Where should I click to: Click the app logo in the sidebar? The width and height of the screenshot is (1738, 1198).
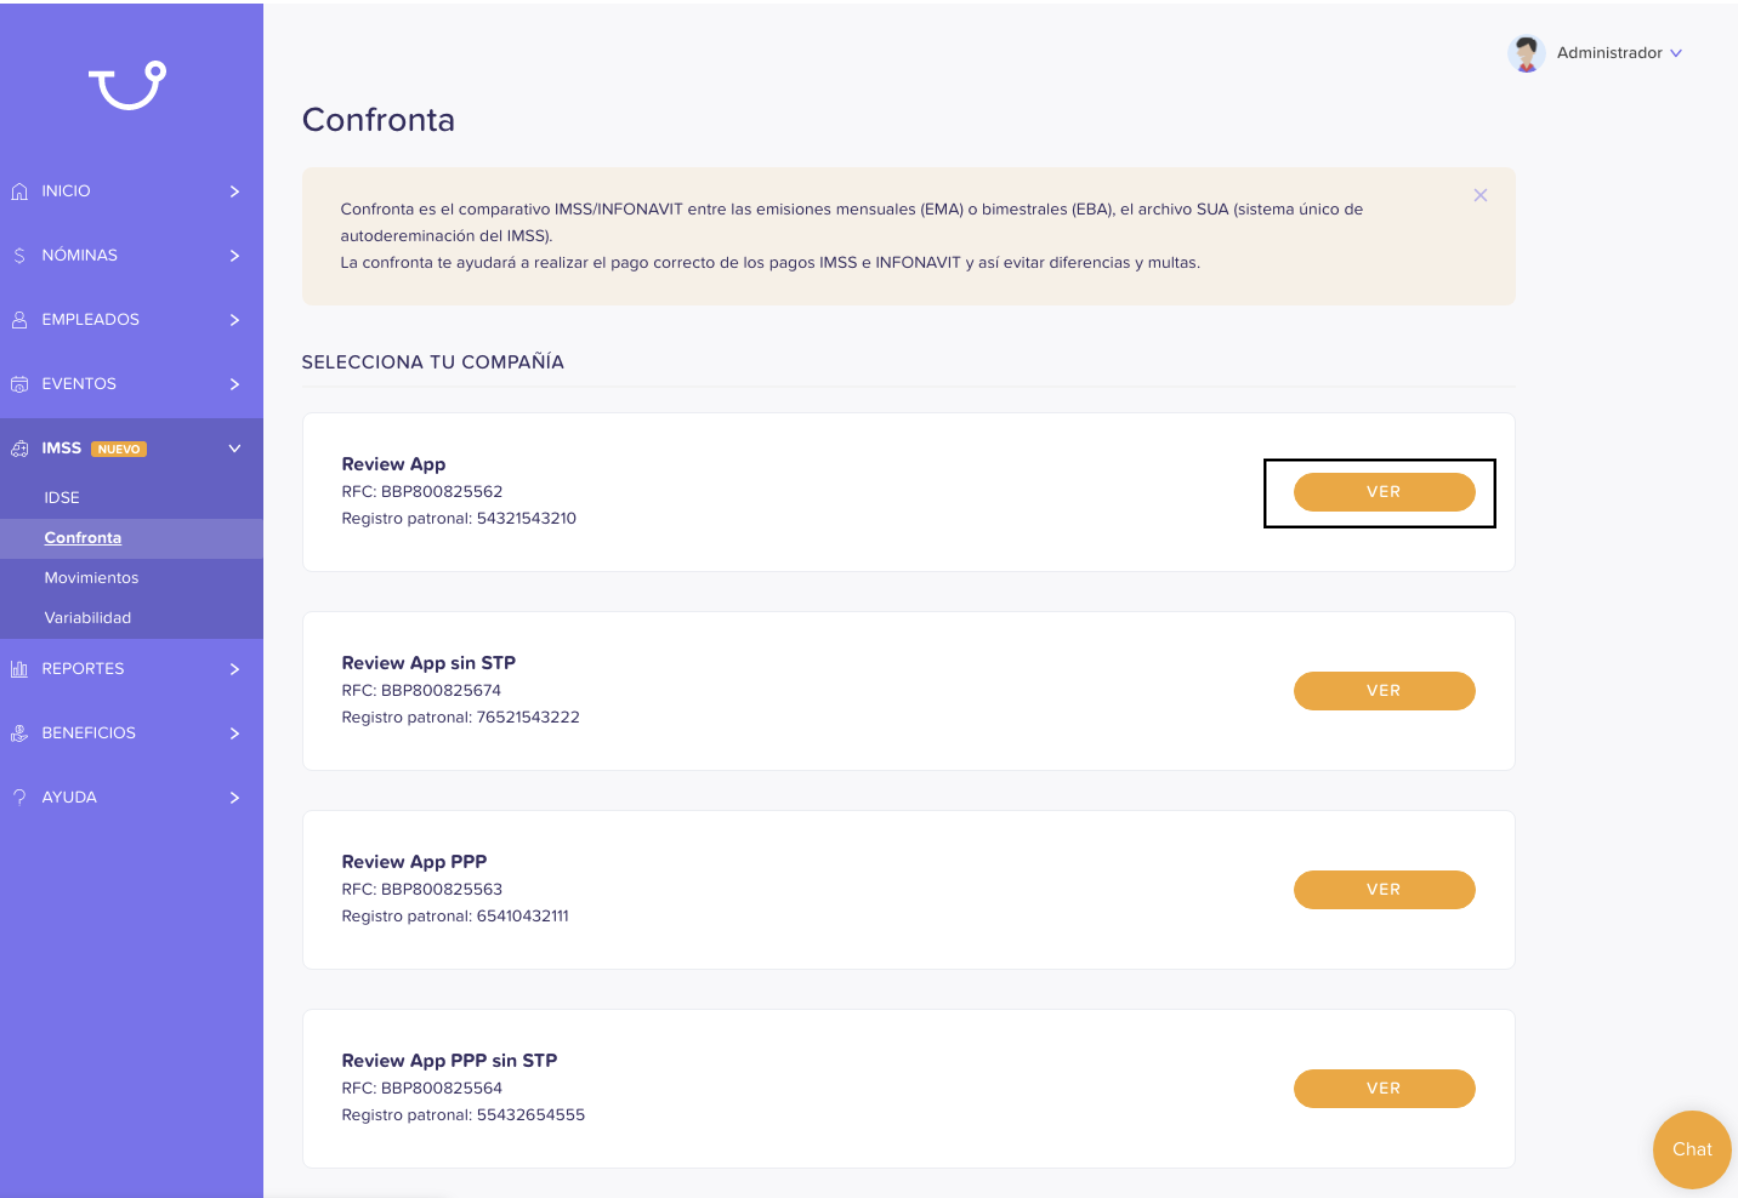pos(127,85)
